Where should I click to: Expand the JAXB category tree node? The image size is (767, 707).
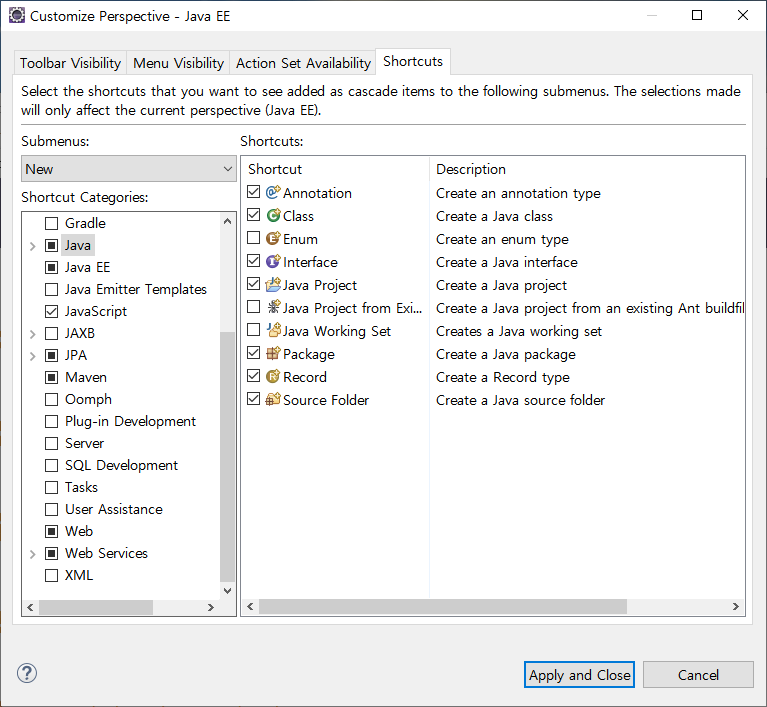(33, 334)
